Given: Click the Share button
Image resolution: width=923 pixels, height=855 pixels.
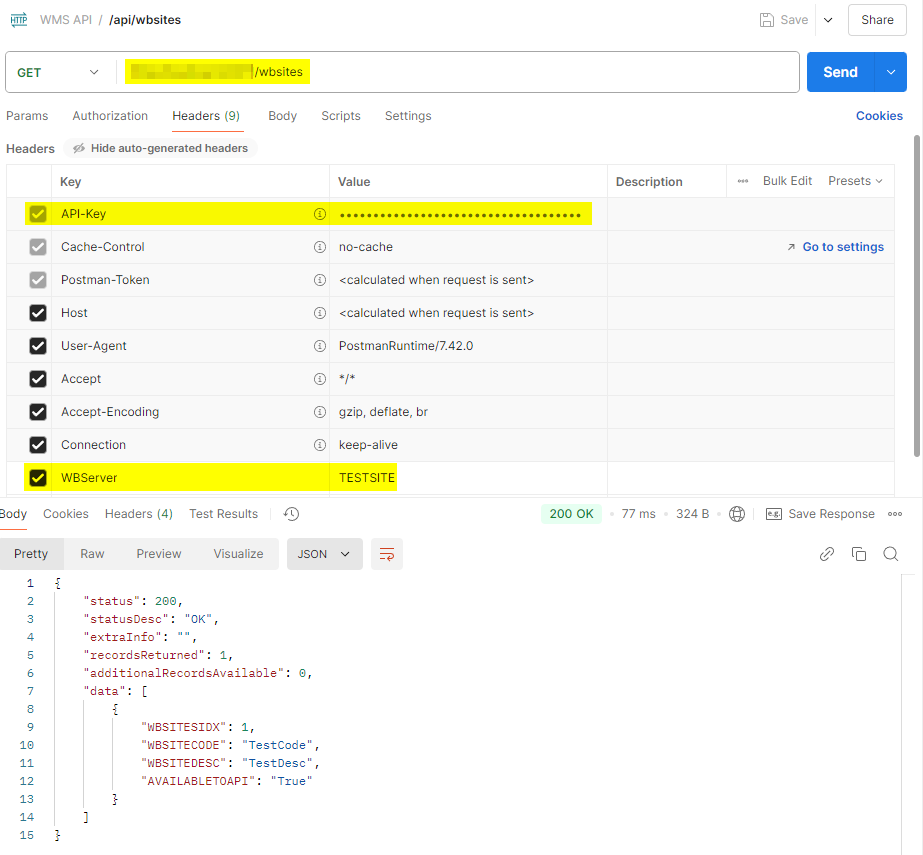Looking at the screenshot, I should 877,20.
